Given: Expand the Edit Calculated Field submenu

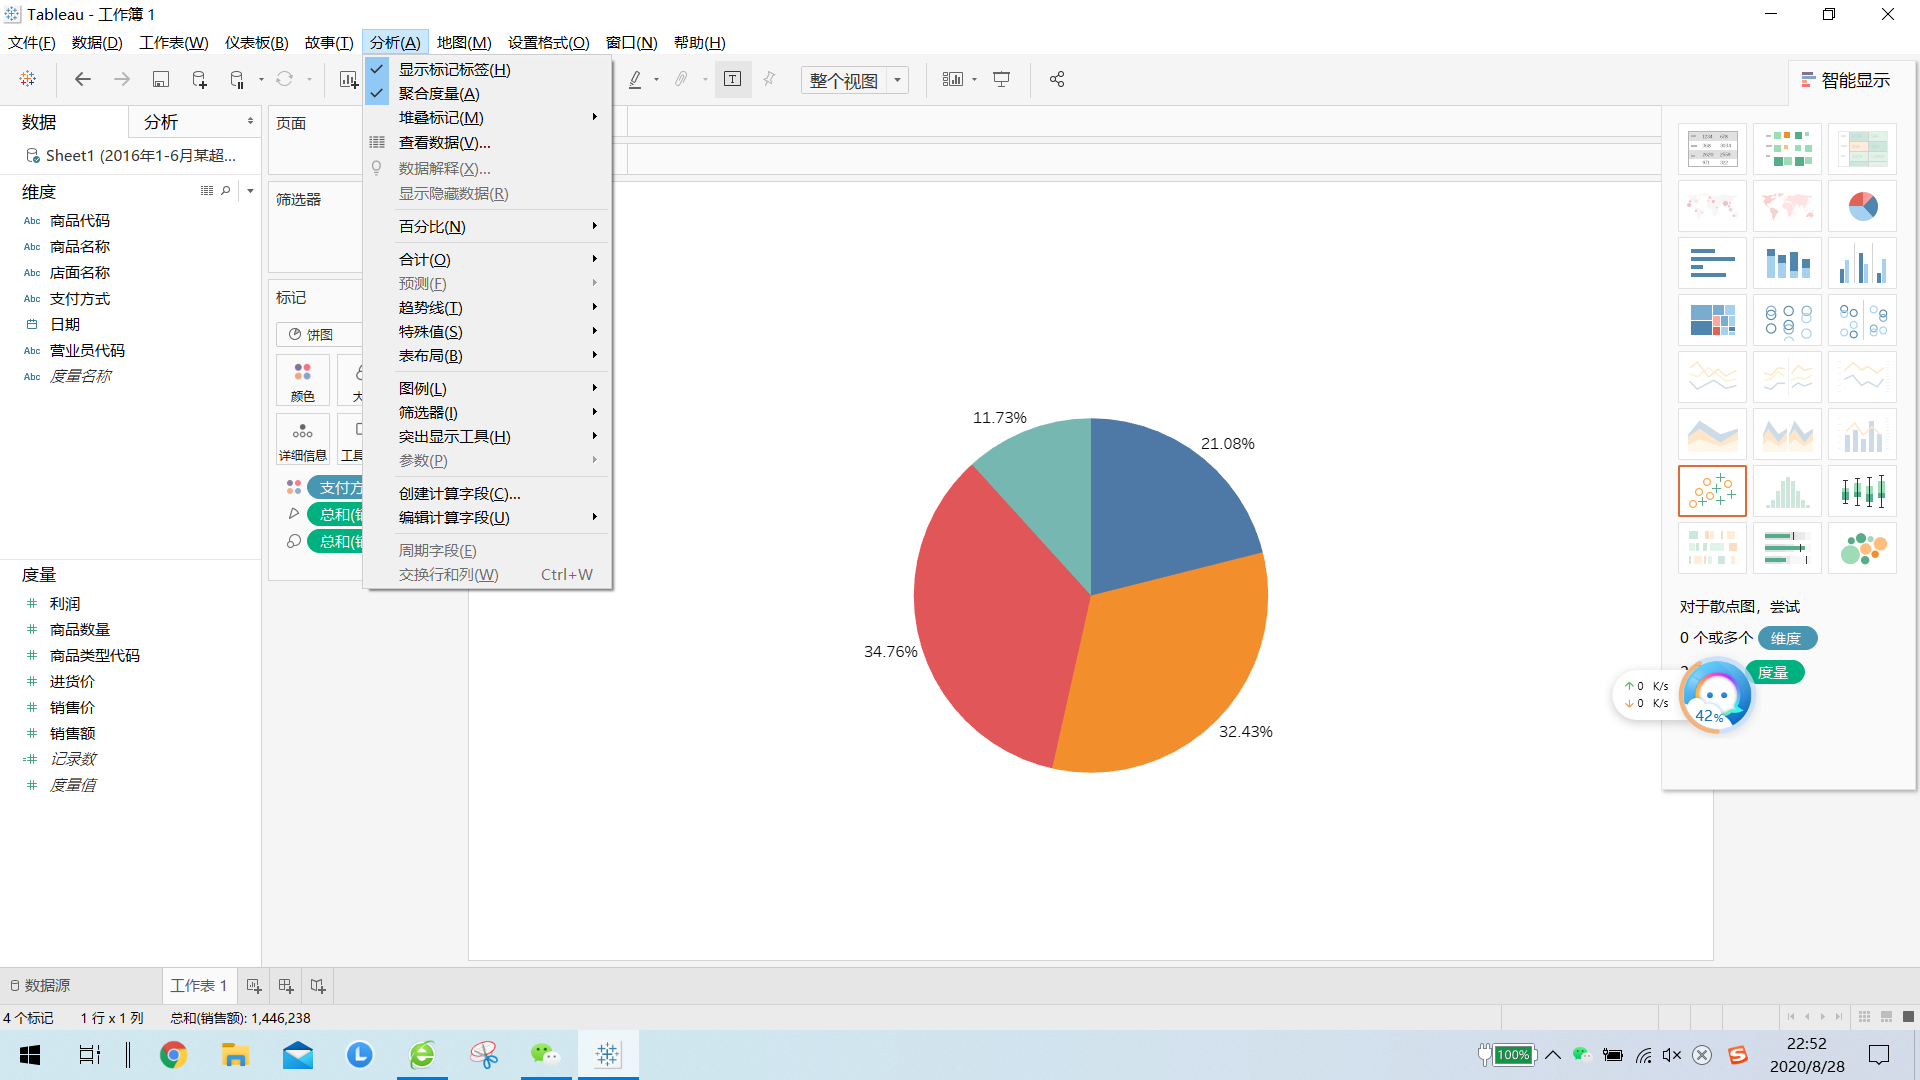Looking at the screenshot, I should pos(489,518).
